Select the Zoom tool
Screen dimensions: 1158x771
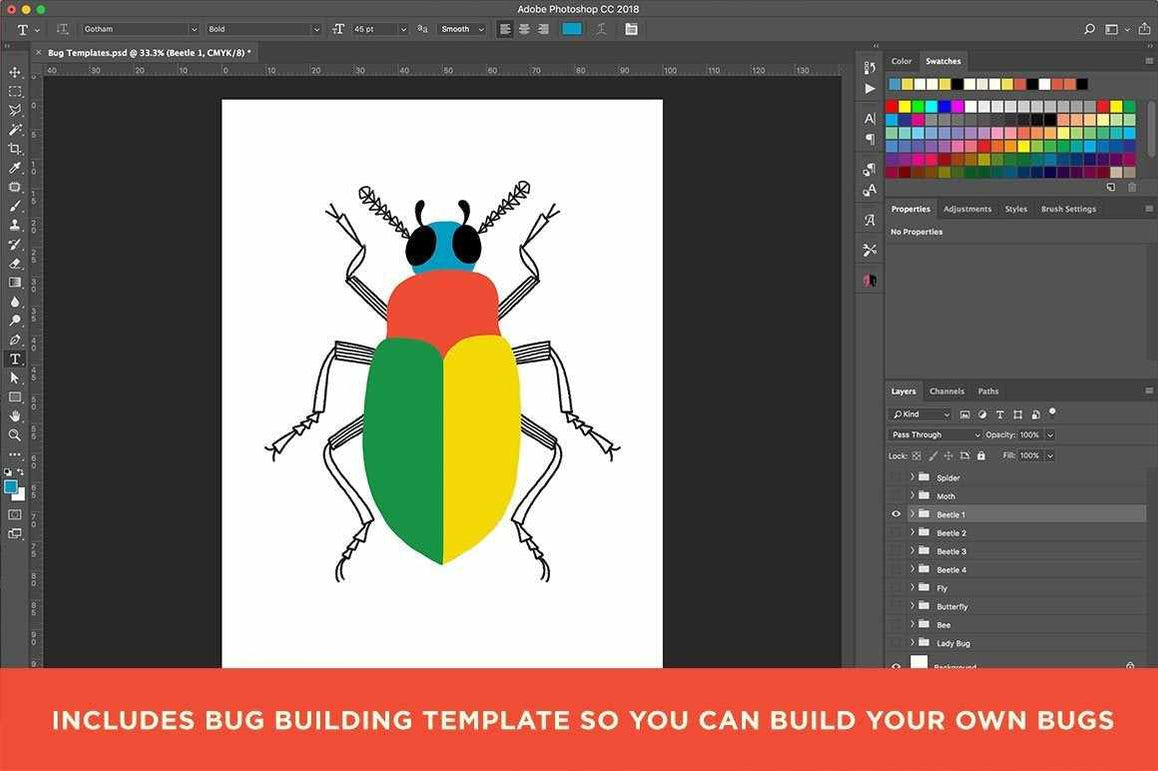pos(15,435)
